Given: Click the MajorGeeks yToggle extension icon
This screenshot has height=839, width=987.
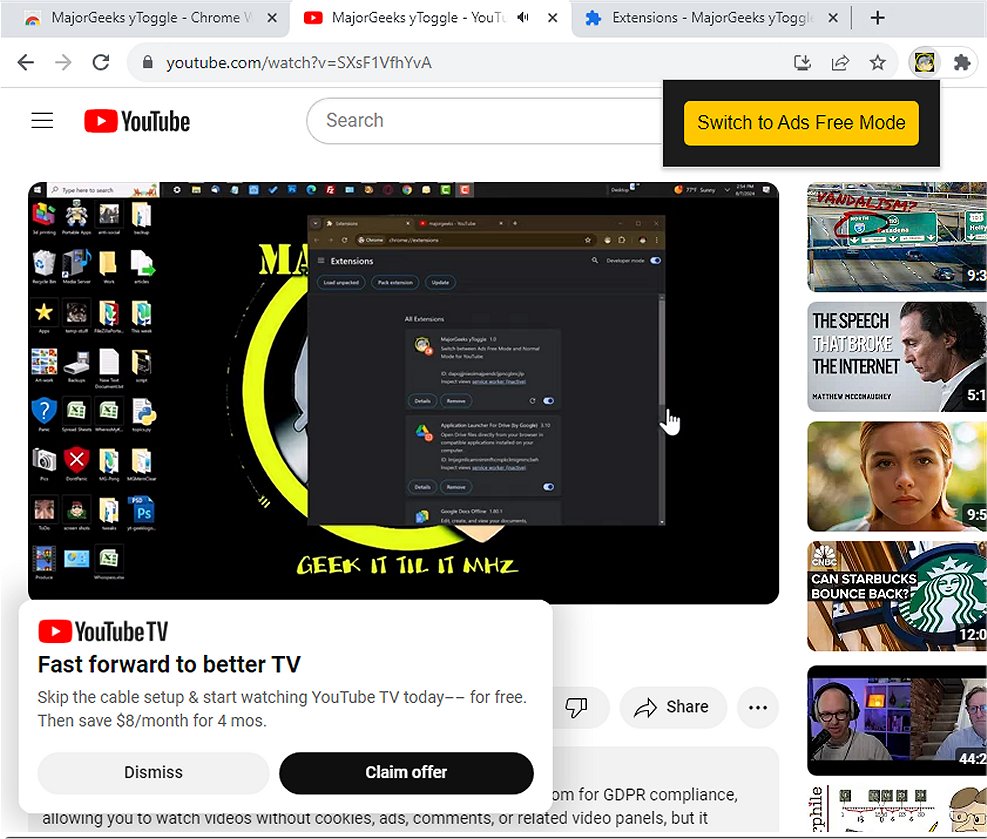Looking at the screenshot, I should click(924, 62).
